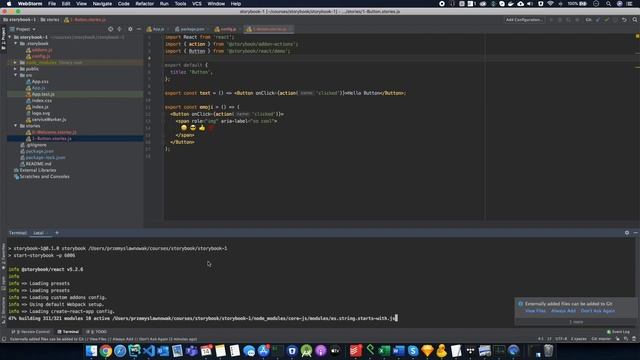Add new terminal session with plus icon

pyautogui.click(x=57, y=233)
